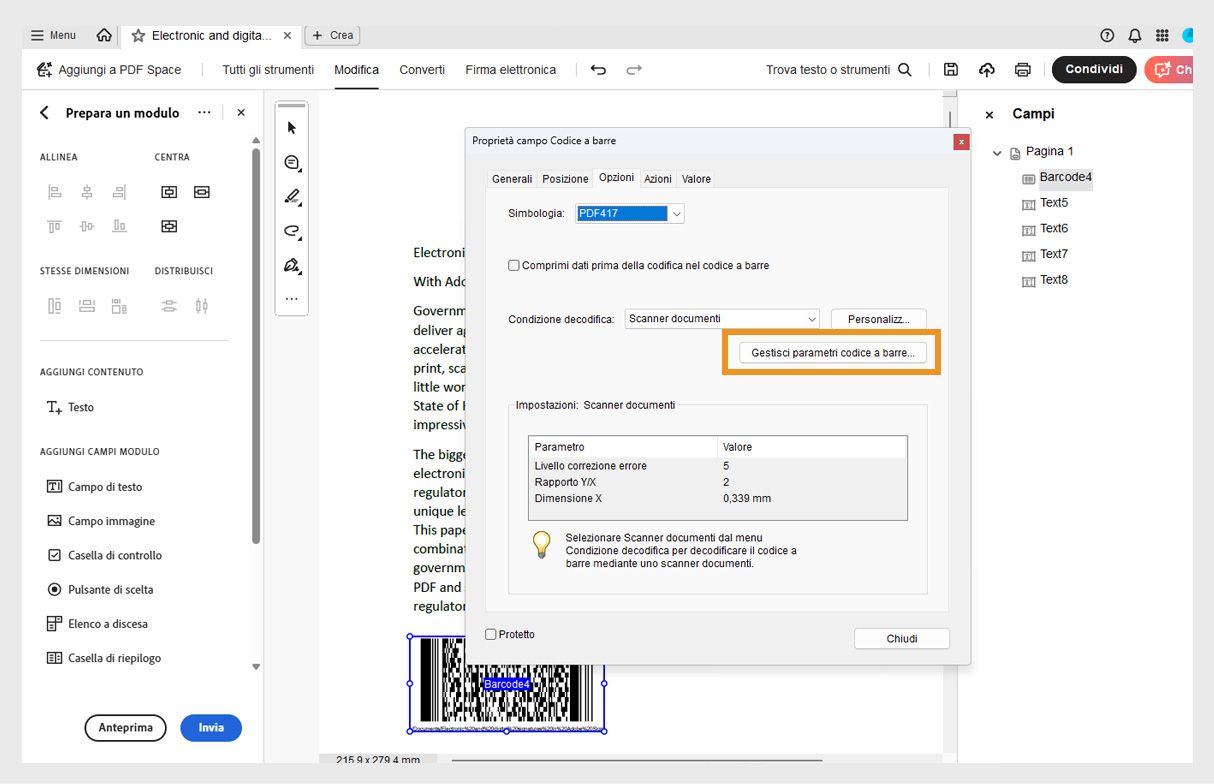The height and width of the screenshot is (784, 1214).
Task: Select Text6 in the Campi panel
Action: coord(1055,228)
